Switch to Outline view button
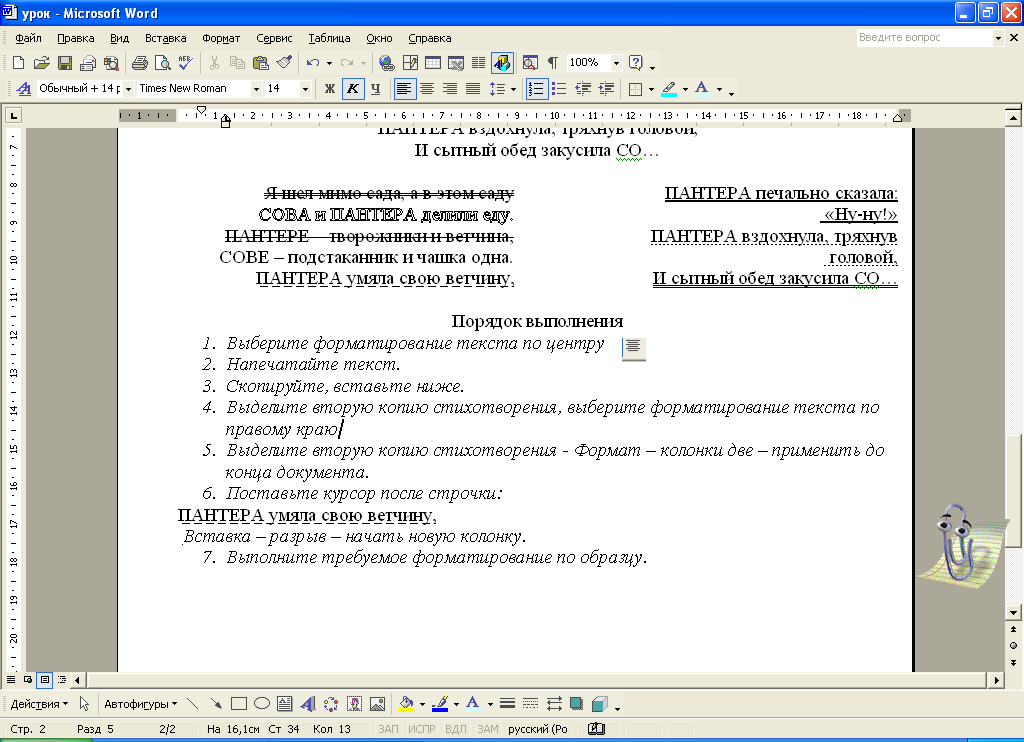The image size is (1024, 742). 61,680
